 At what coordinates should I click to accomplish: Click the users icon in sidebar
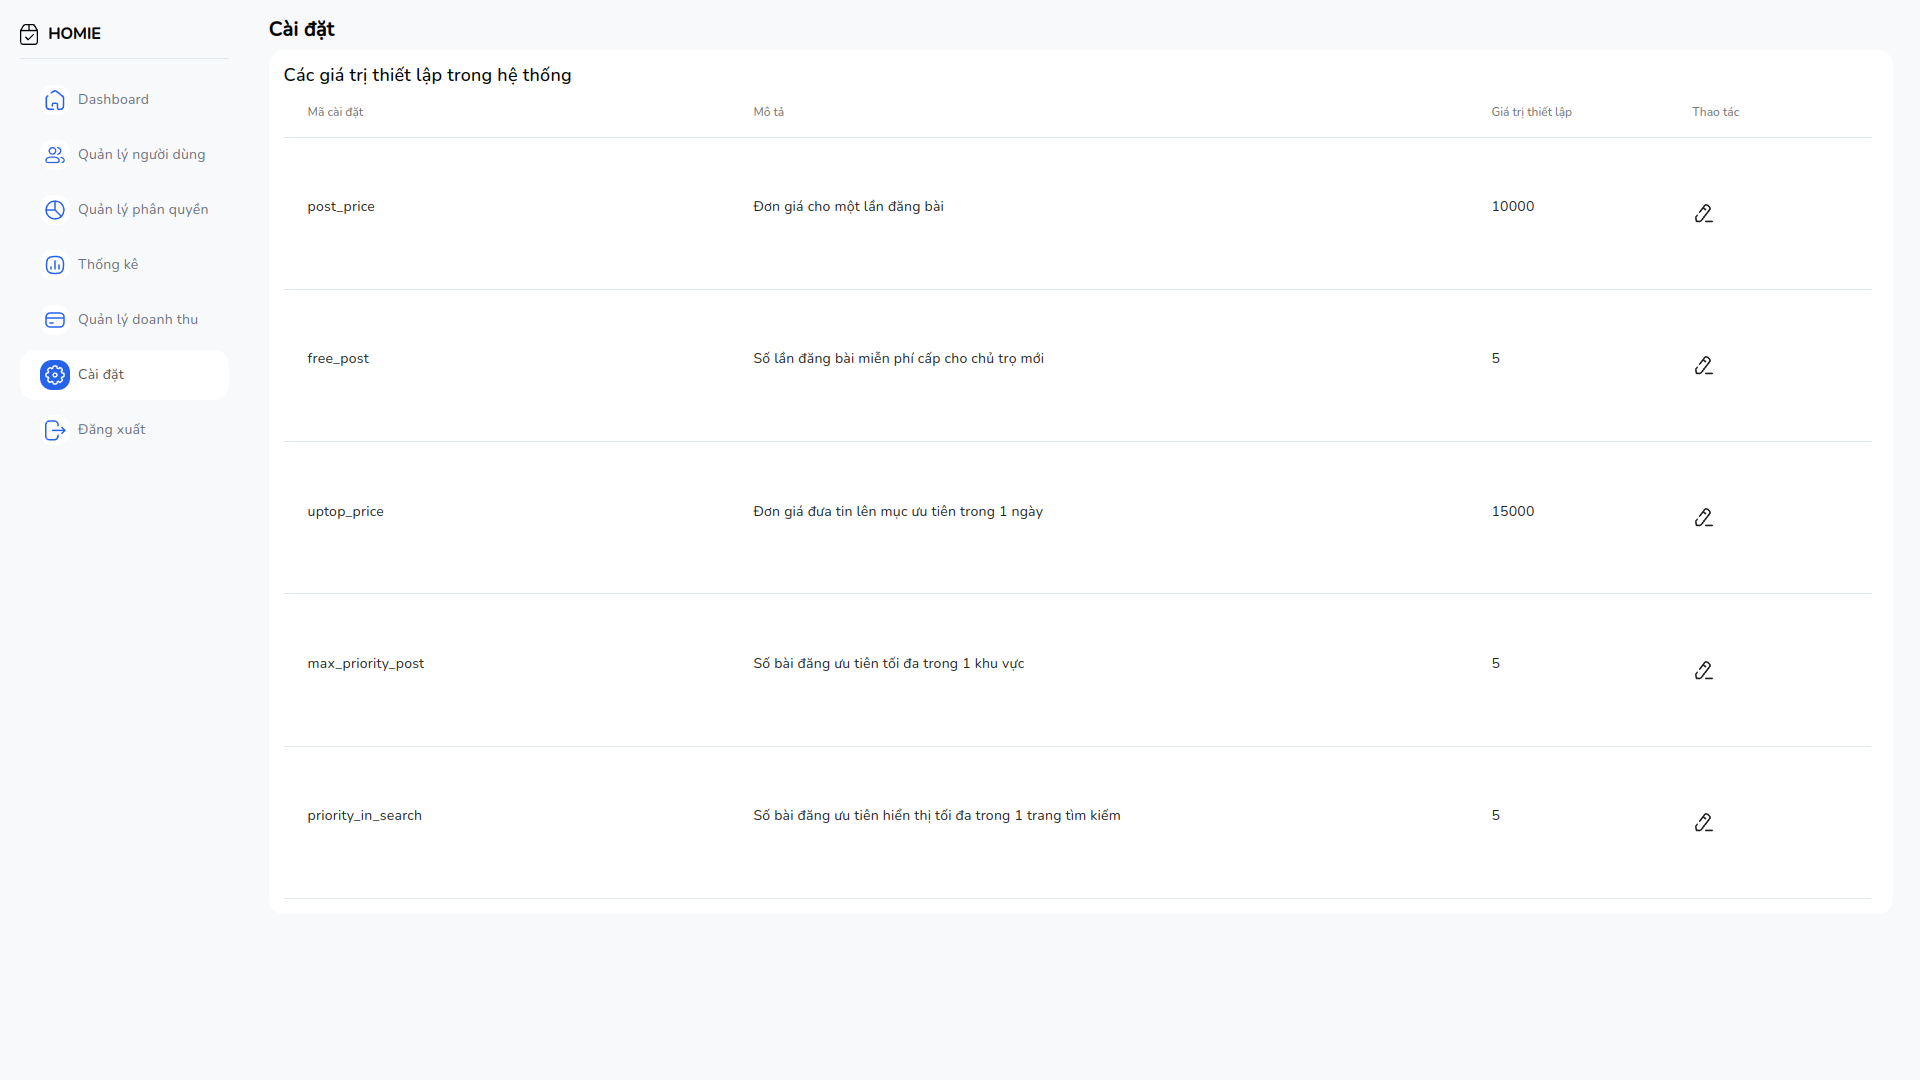tap(55, 155)
